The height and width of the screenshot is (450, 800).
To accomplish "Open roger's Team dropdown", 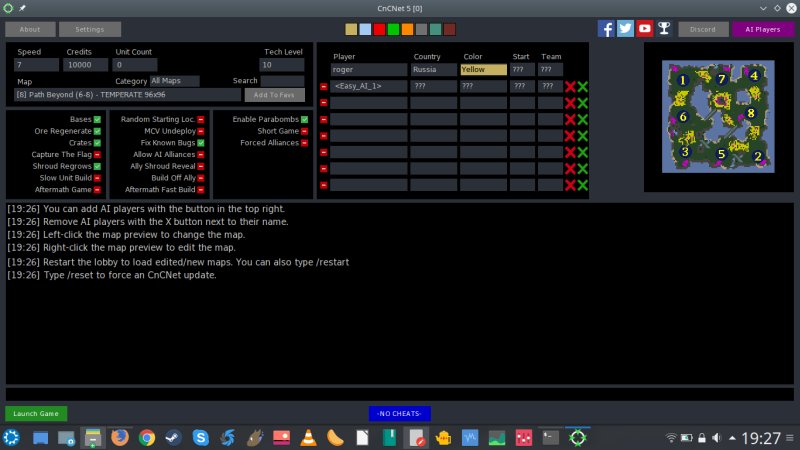I will [x=550, y=69].
